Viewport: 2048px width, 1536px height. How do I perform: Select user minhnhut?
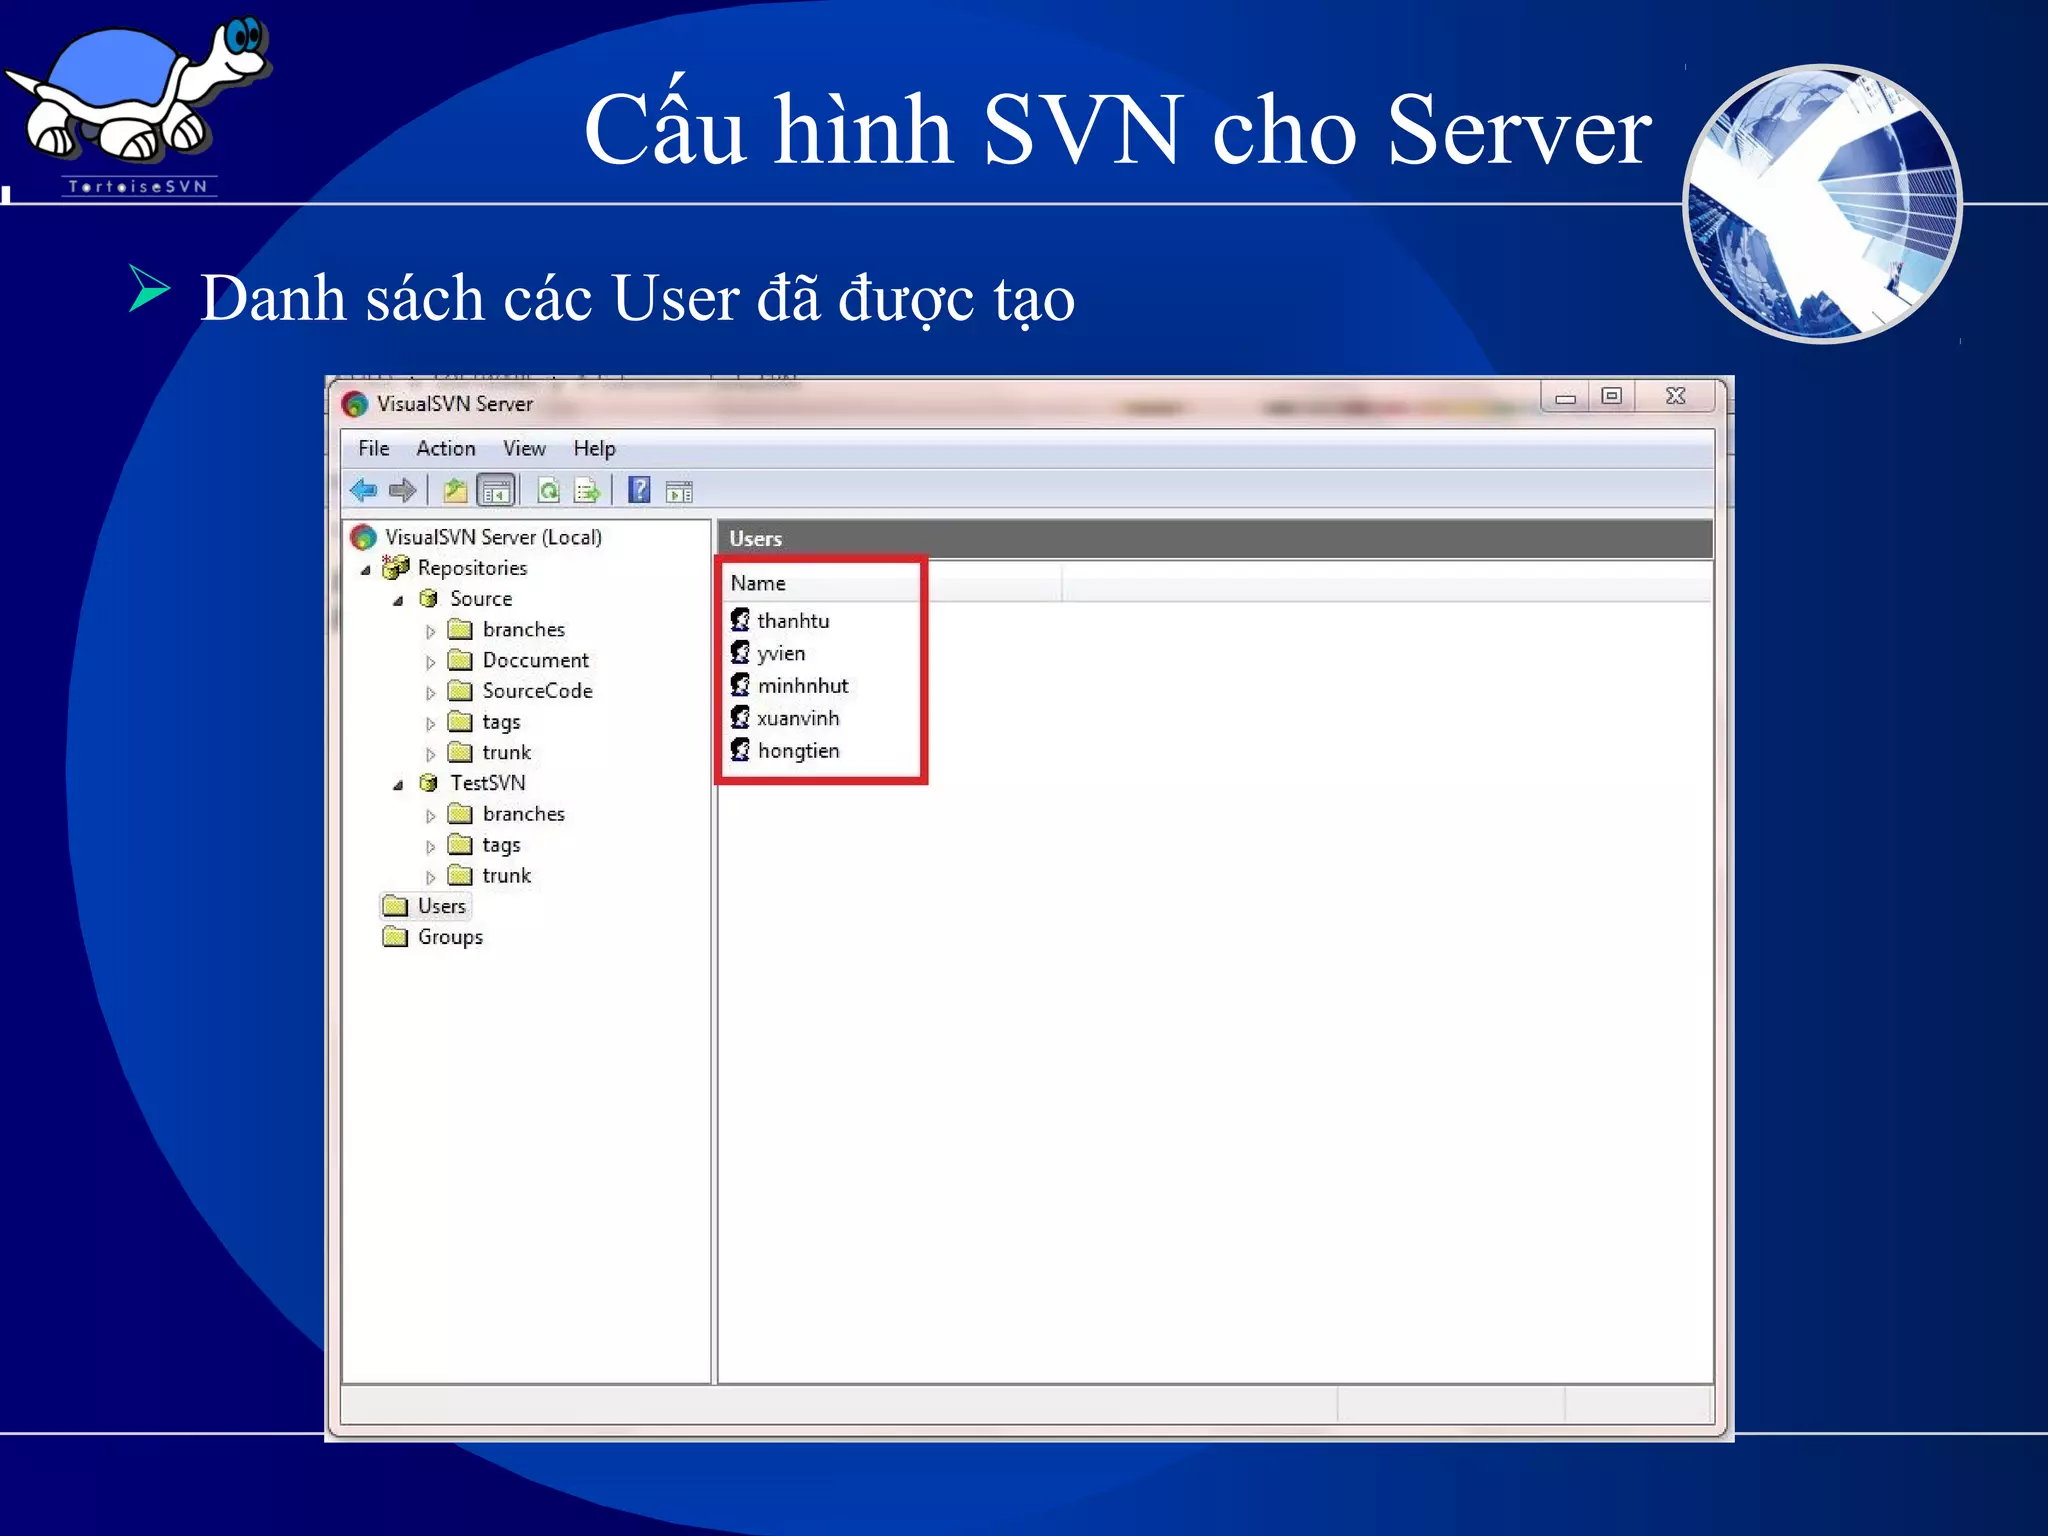click(x=803, y=685)
